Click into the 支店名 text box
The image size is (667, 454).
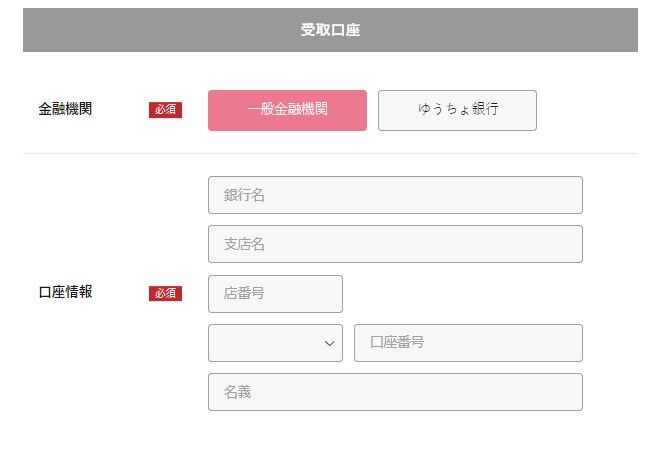(x=395, y=244)
